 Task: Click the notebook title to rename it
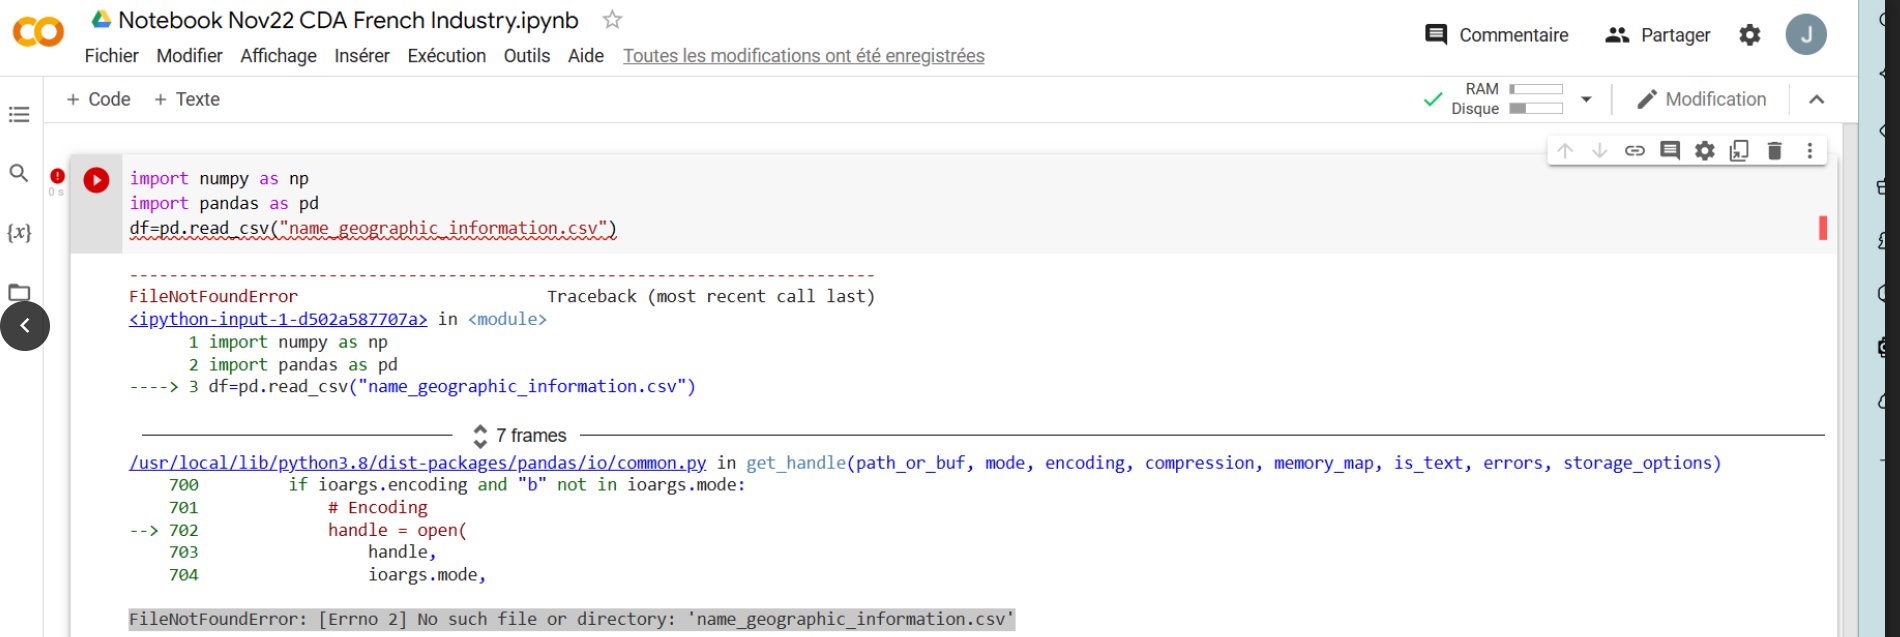coord(348,20)
